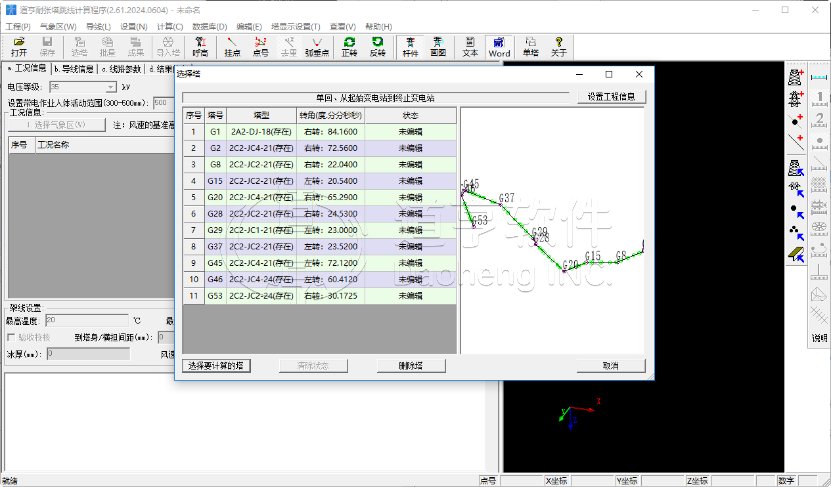
Task: Click the tower type cell 2C2-JC4-24(存在)
Action: (261, 279)
